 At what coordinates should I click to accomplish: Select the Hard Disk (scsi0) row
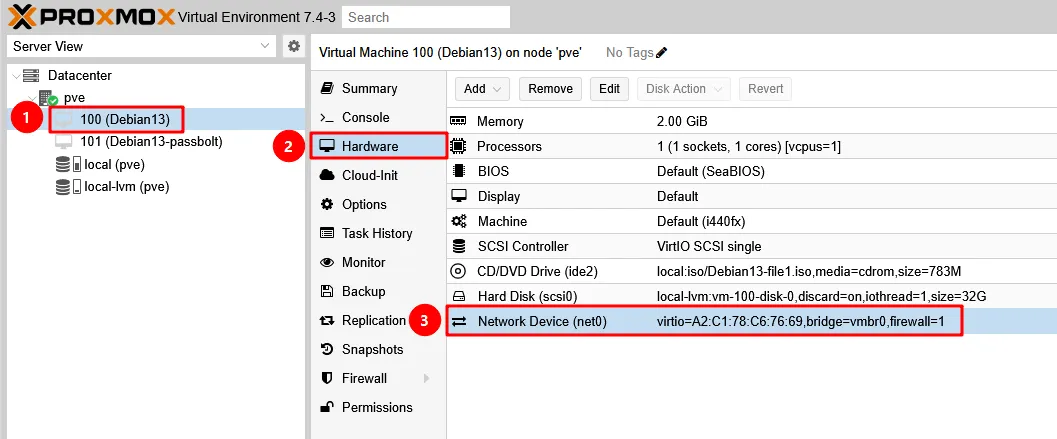pyautogui.click(x=752, y=296)
